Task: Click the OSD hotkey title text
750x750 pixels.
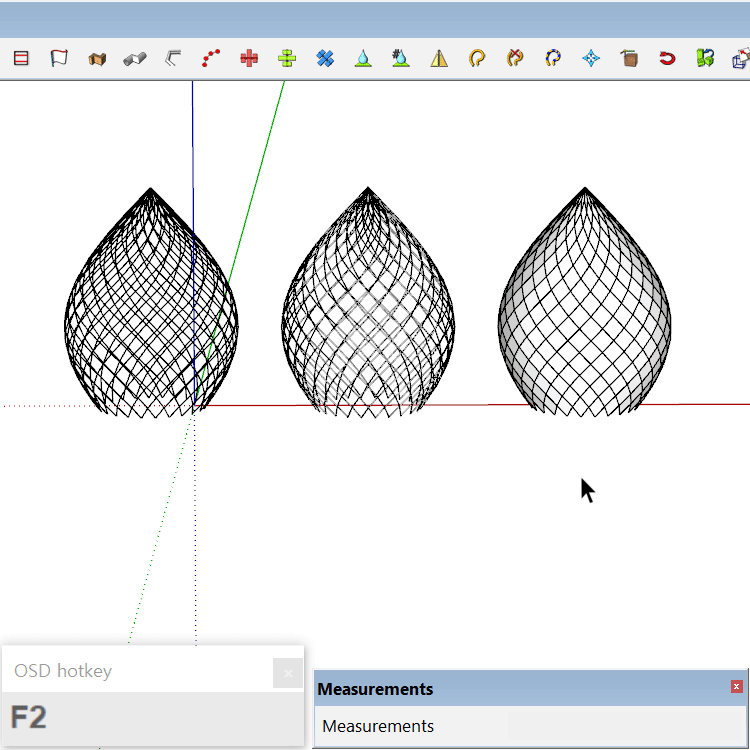Action: (63, 671)
